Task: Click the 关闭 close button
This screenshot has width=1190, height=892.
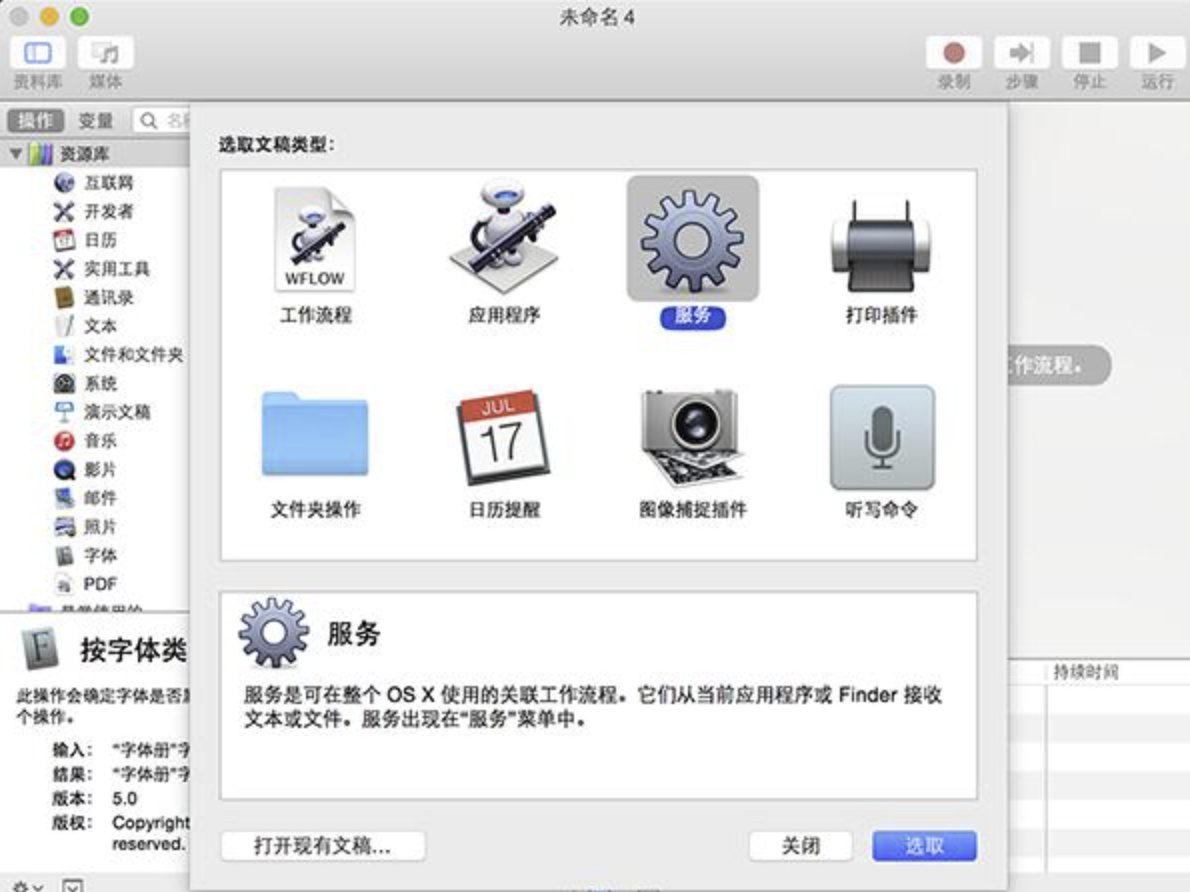Action: (801, 846)
